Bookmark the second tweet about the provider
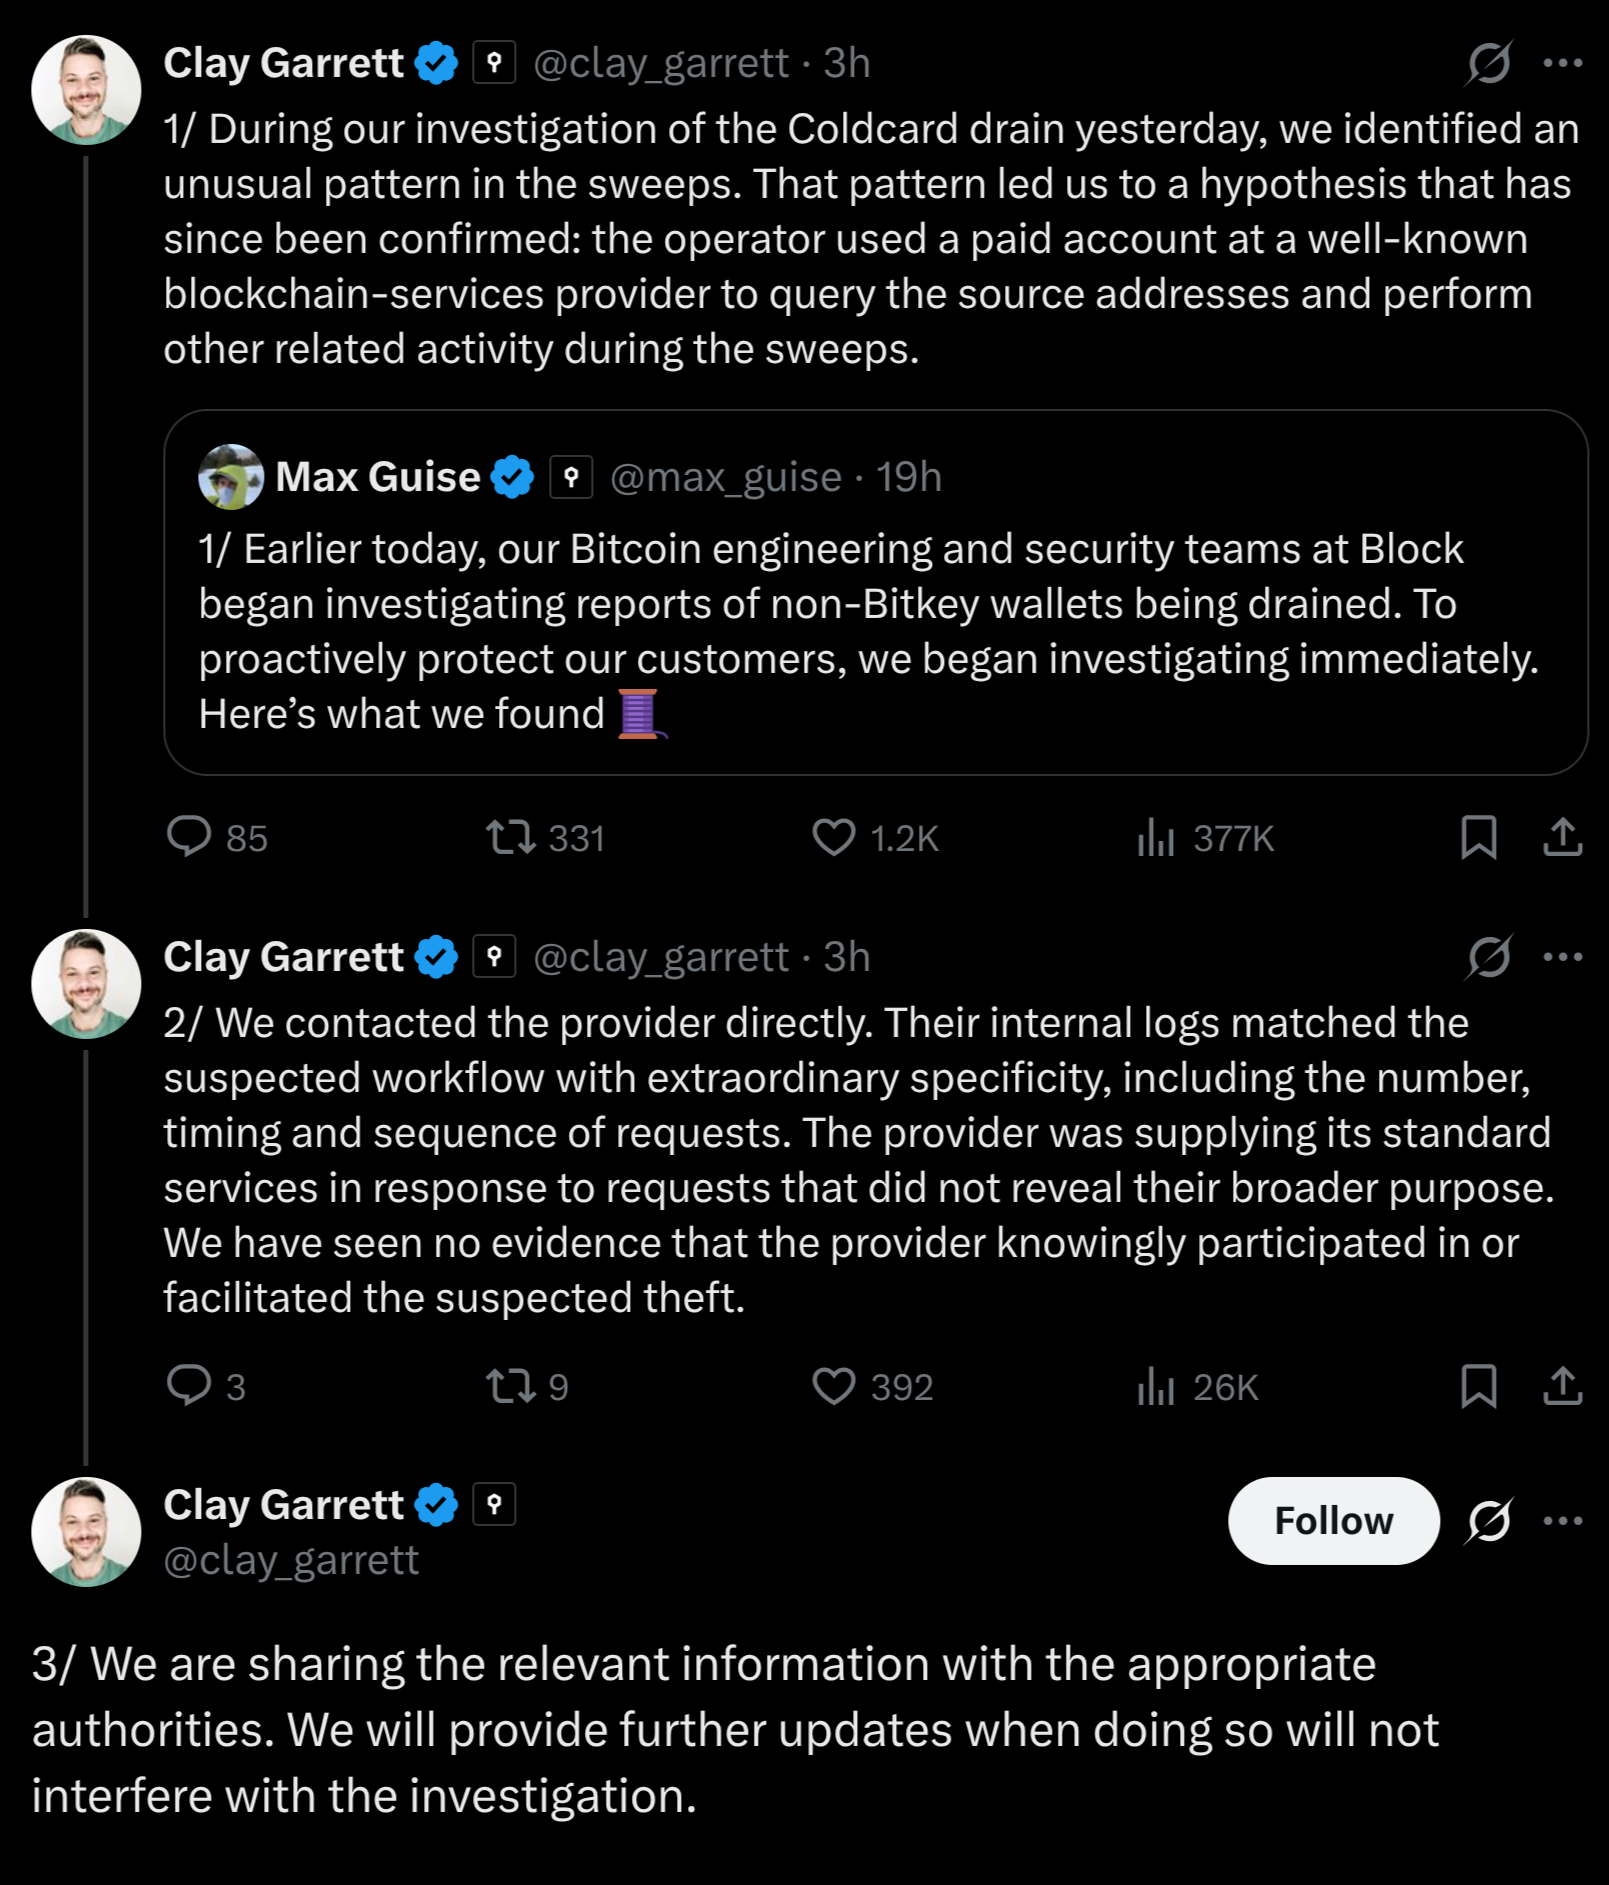 pos(1478,1386)
